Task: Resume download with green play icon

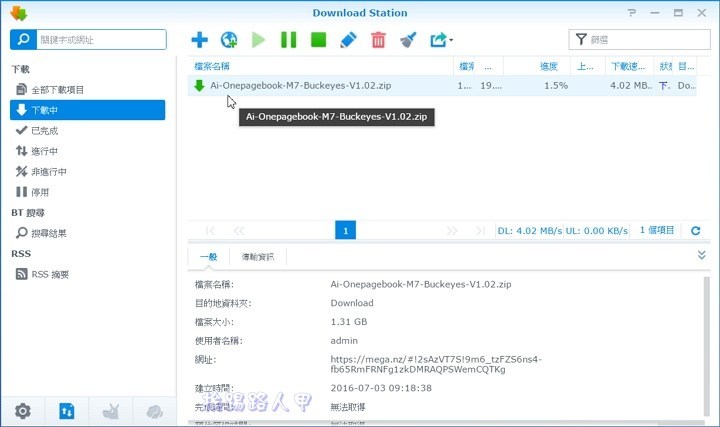Action: (259, 40)
